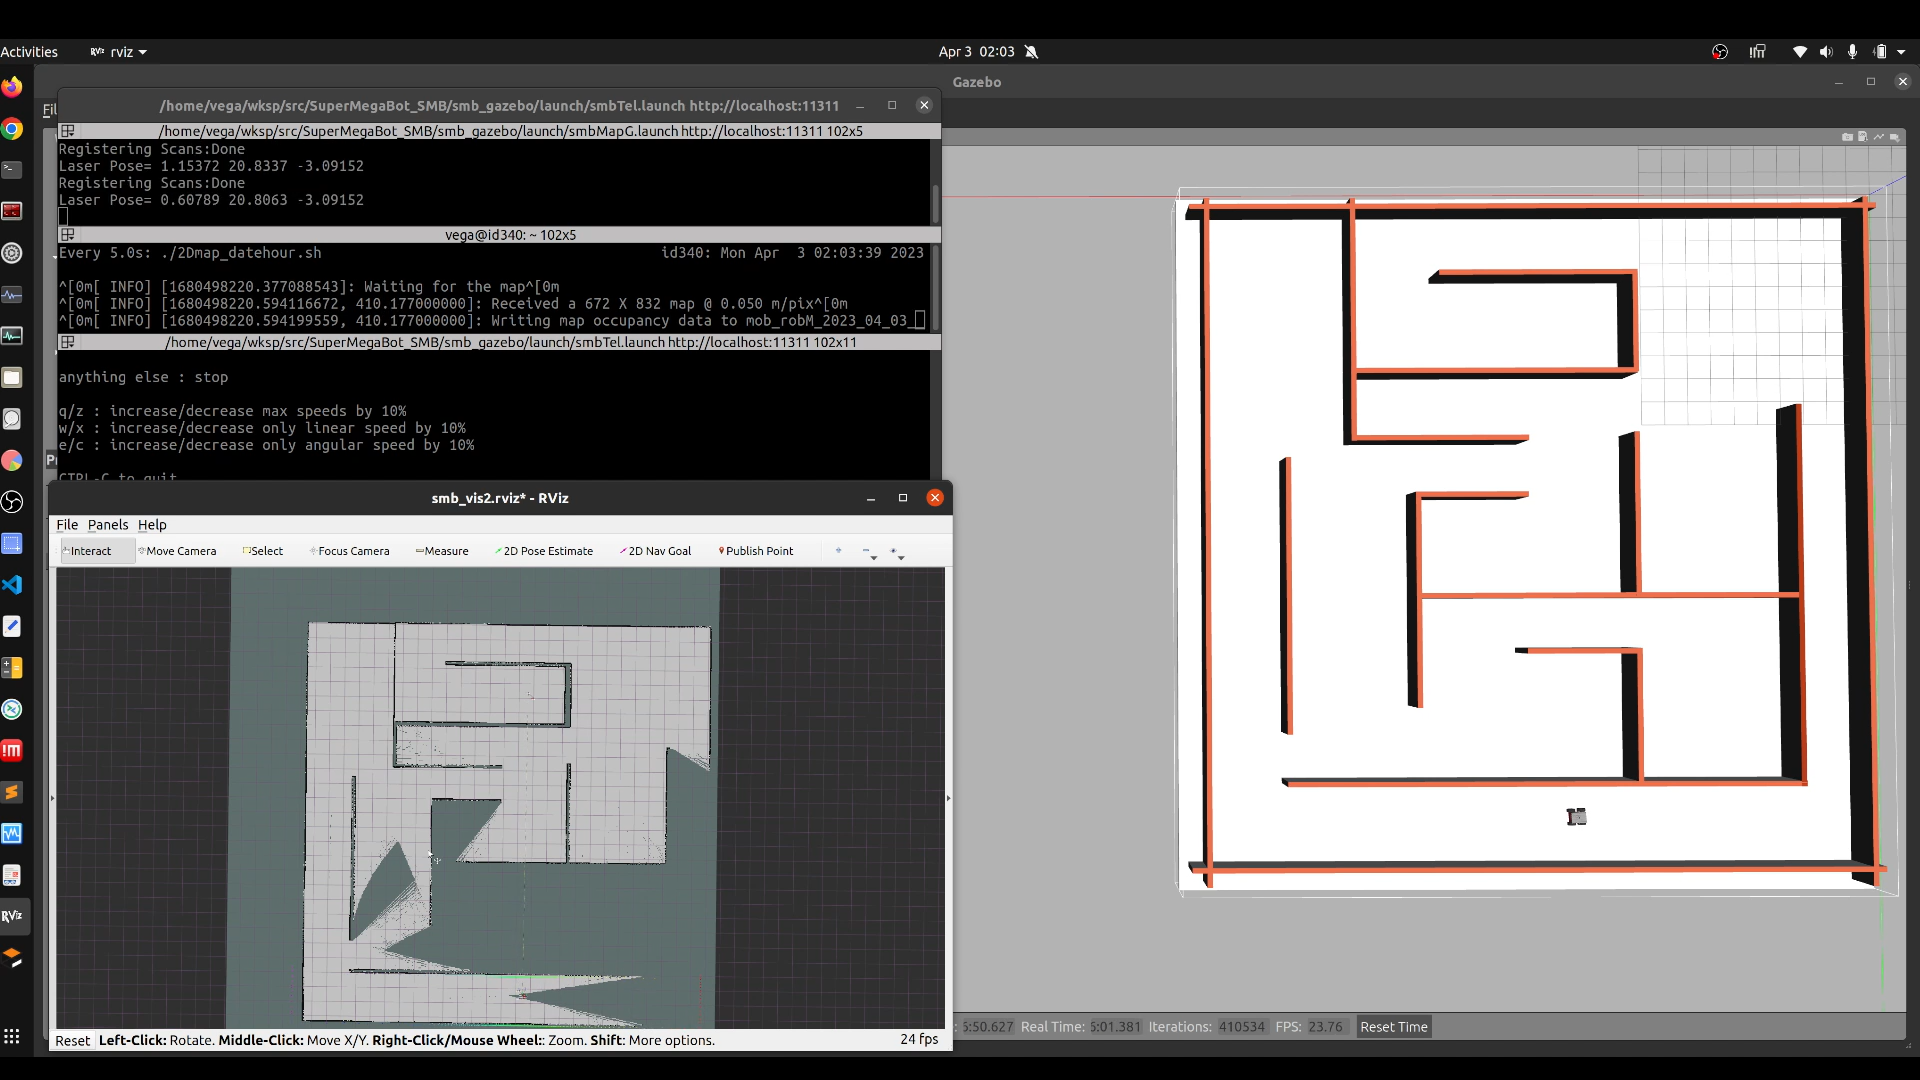This screenshot has width=1920, height=1080.
Task: Open Visual Studio Code from the dock
Action: (x=12, y=585)
